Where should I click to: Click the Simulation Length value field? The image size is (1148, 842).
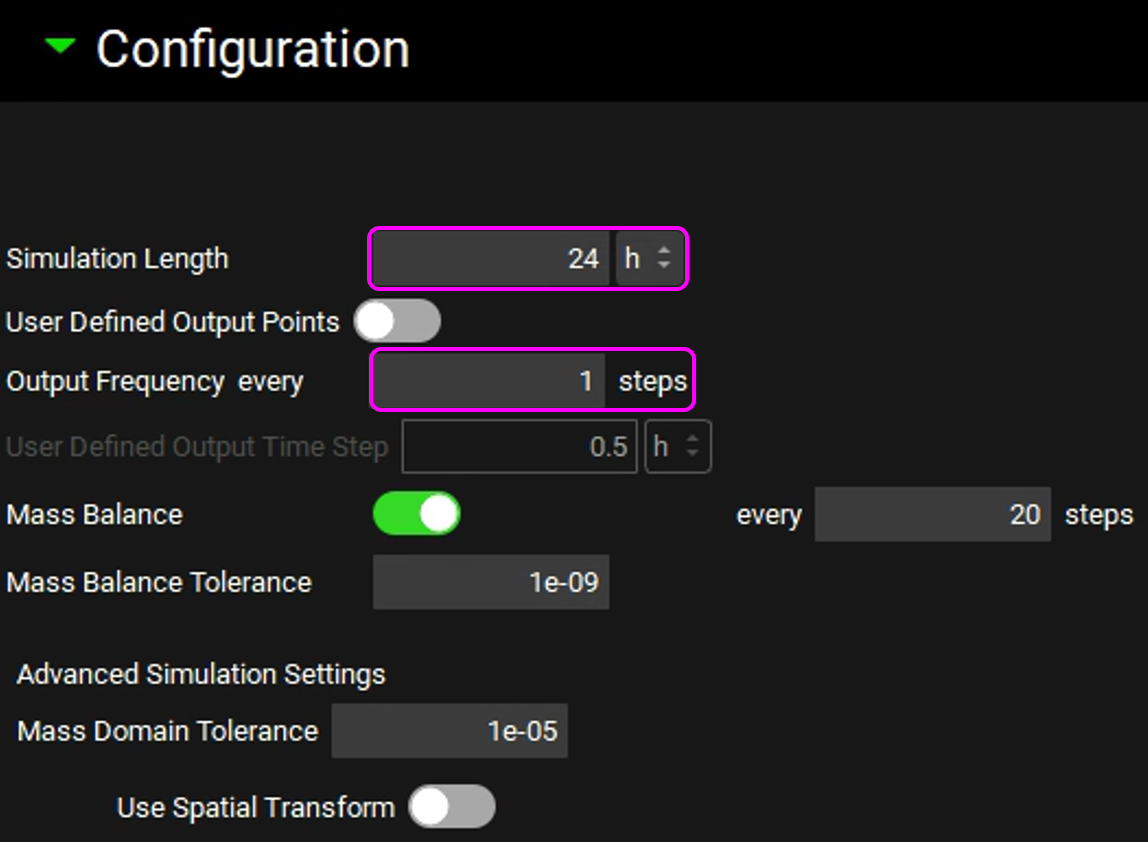[491, 259]
